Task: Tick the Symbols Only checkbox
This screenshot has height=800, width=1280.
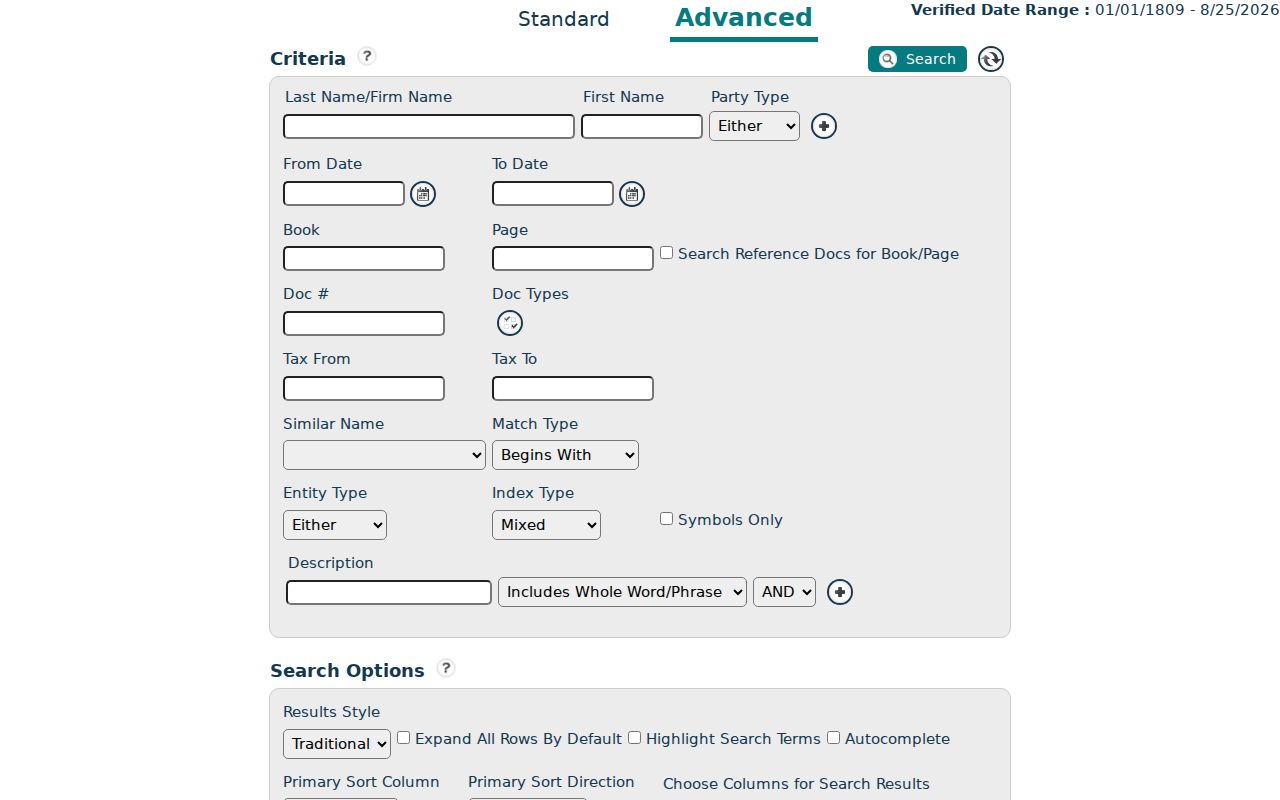Action: (666, 519)
